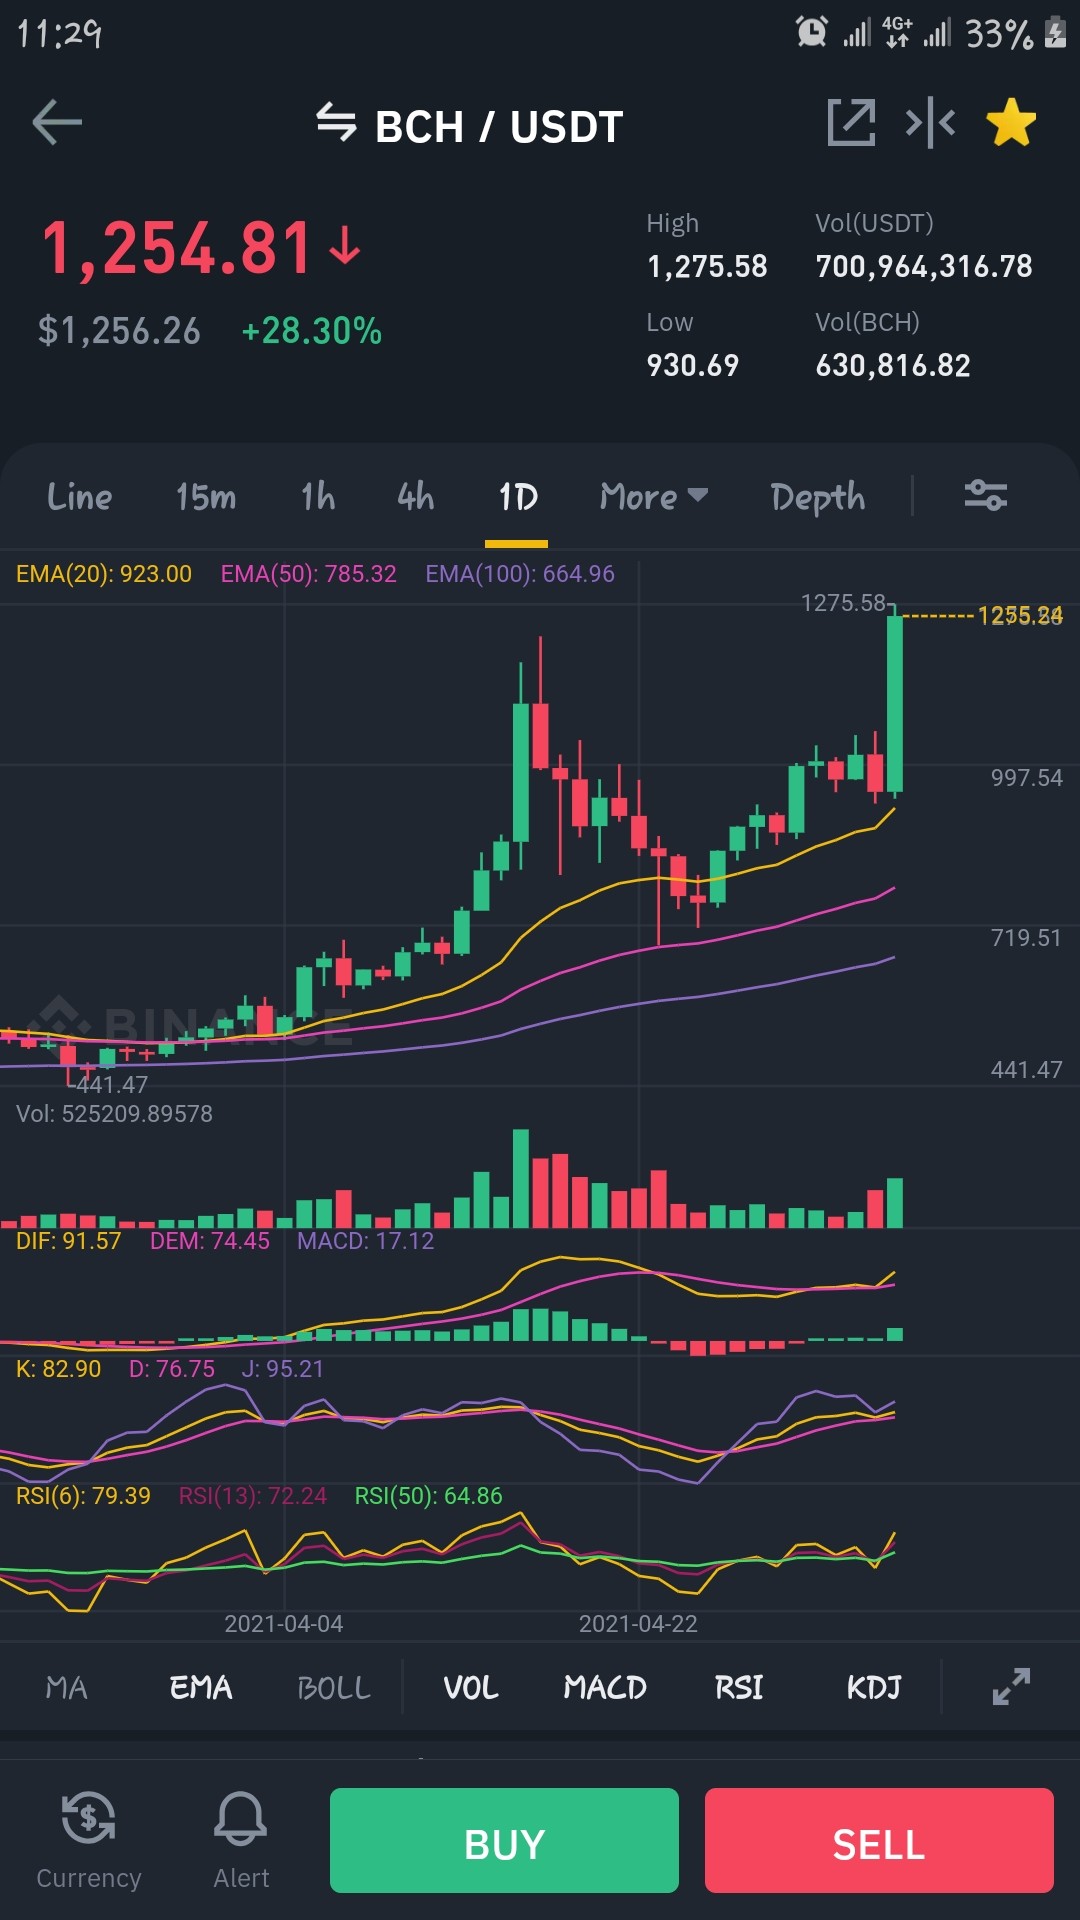Tap the collapse view icon next to star

click(930, 122)
